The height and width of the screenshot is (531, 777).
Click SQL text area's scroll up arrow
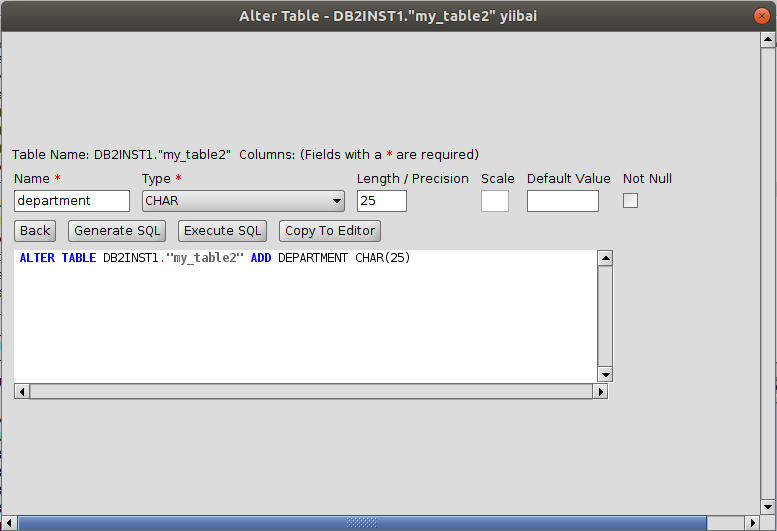pyautogui.click(x=604, y=258)
